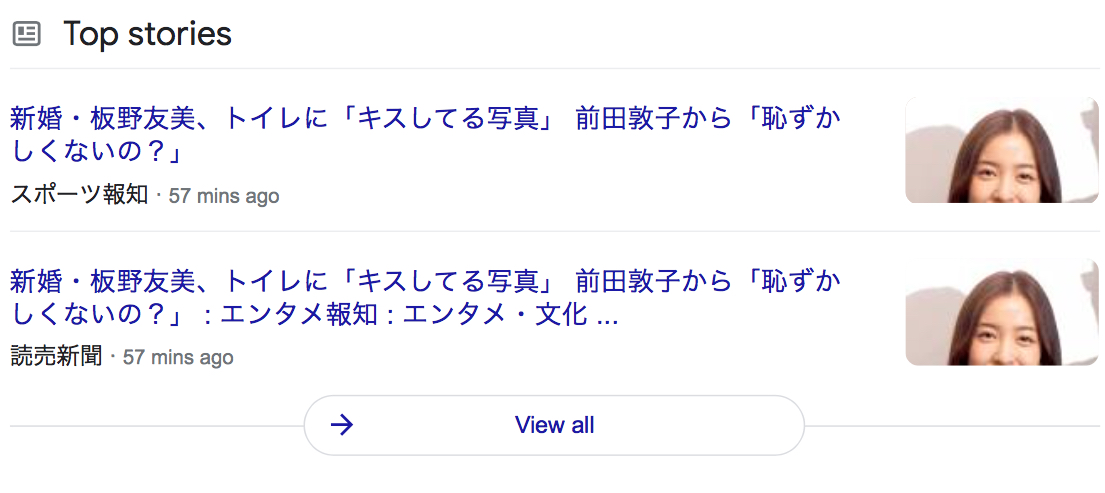Click the newspaper icon beside Top stories
Screen dimensions: 1105x493
point(27,33)
